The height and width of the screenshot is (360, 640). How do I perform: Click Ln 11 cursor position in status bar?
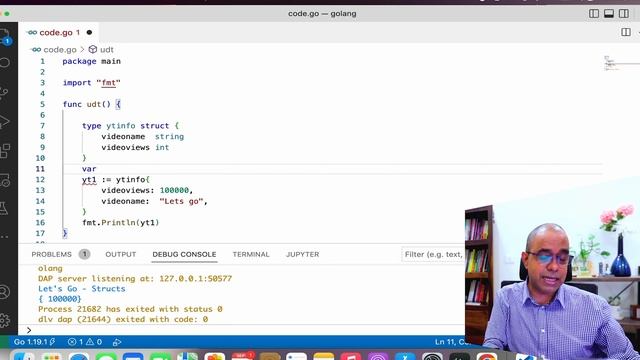(x=450, y=342)
